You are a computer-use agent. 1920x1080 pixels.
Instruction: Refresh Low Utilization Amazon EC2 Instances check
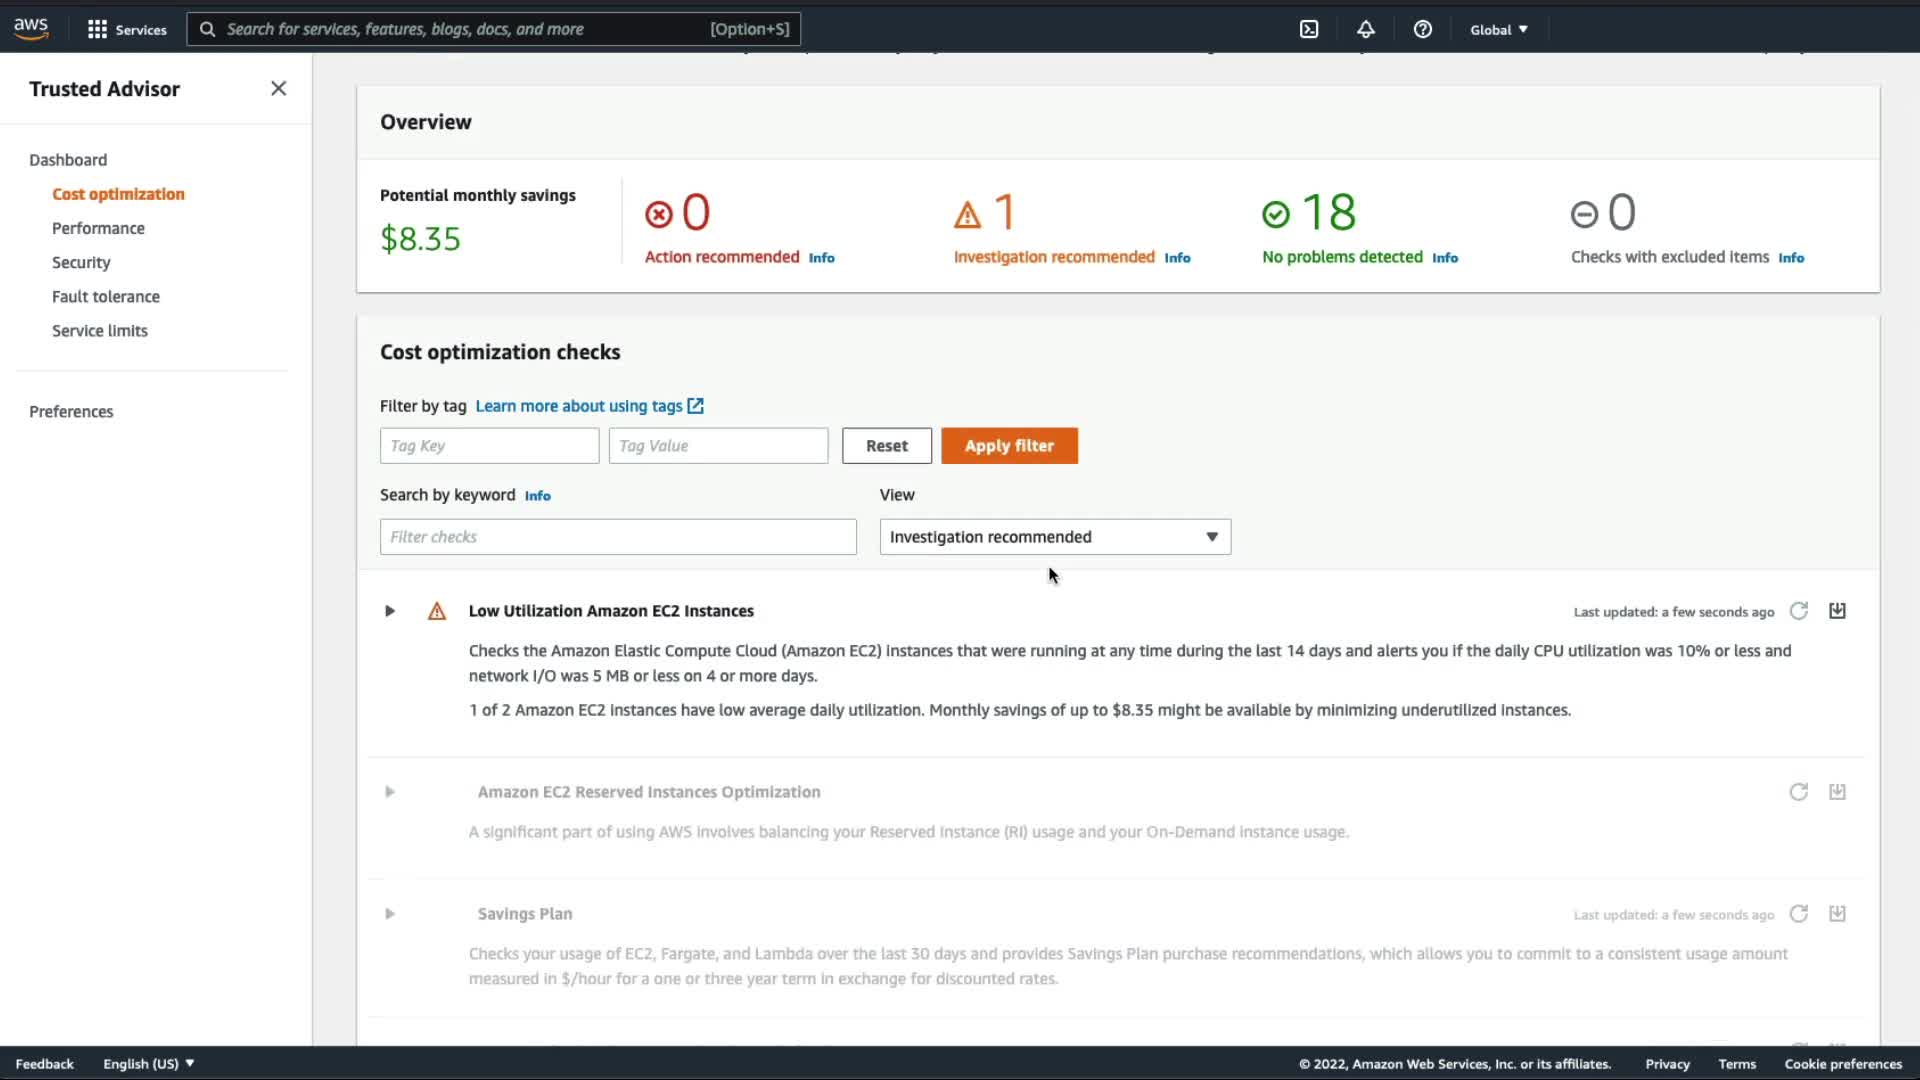point(1798,611)
